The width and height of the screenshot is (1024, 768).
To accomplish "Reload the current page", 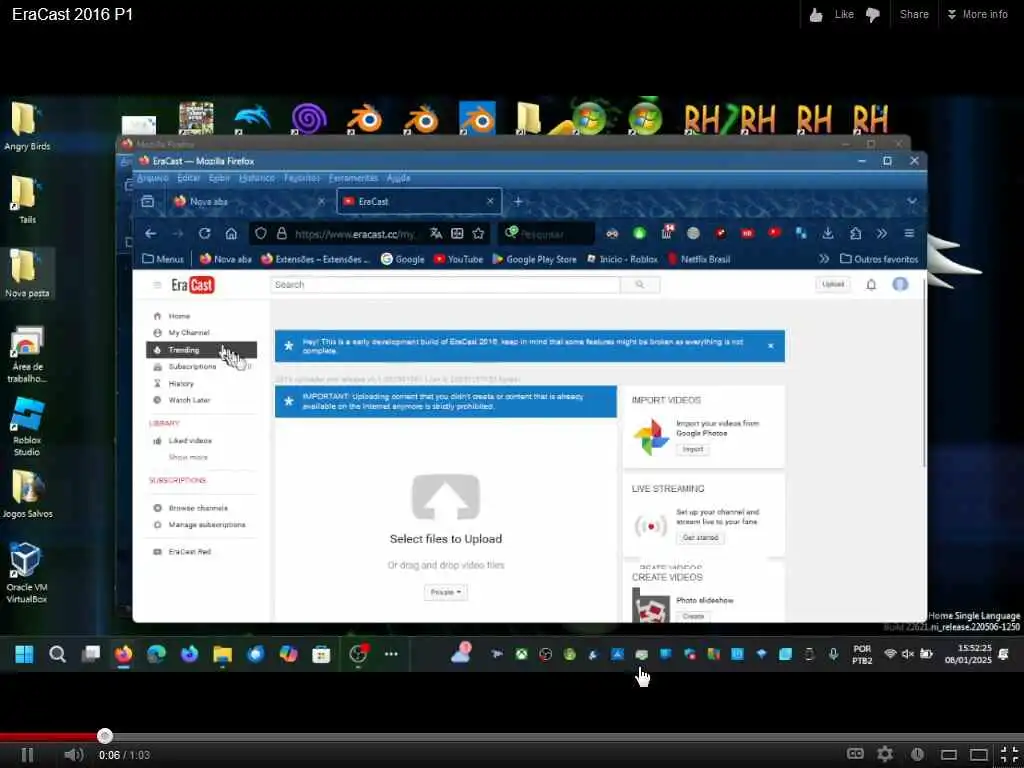I will (x=204, y=233).
